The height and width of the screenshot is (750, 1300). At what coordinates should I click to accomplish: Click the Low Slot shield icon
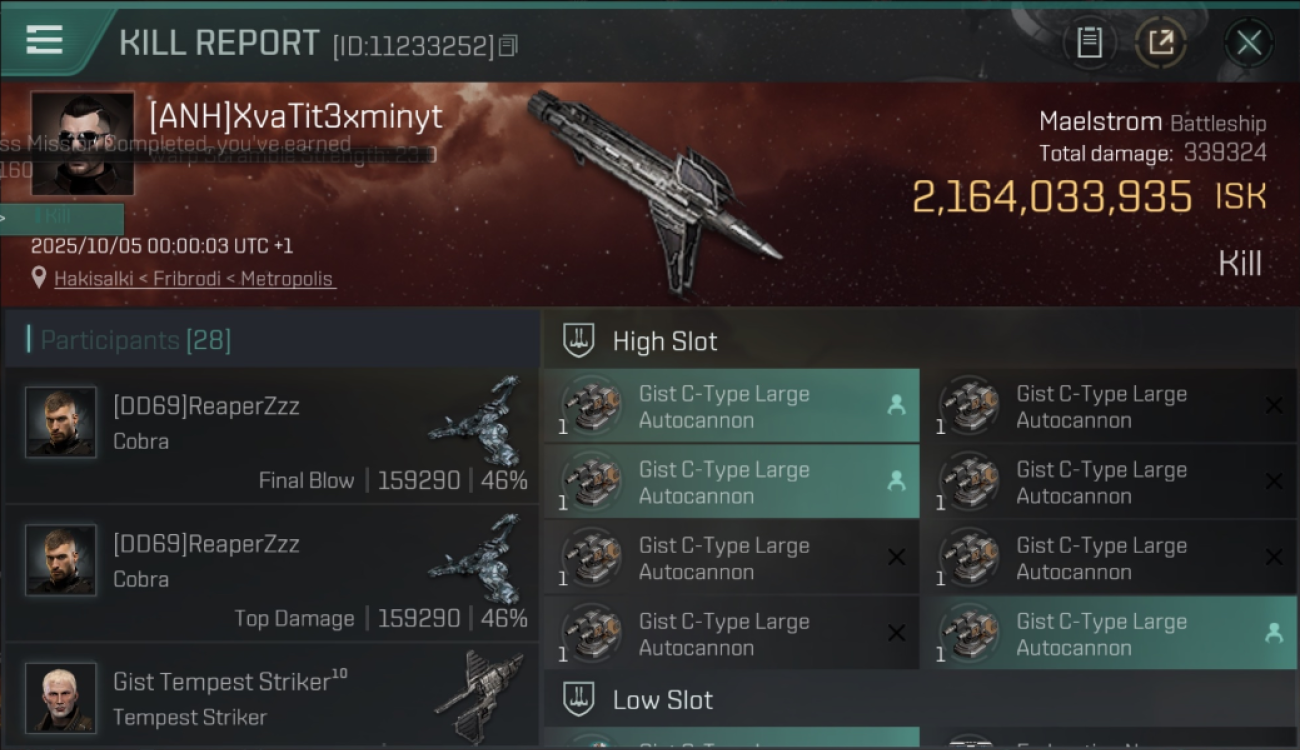coord(579,699)
